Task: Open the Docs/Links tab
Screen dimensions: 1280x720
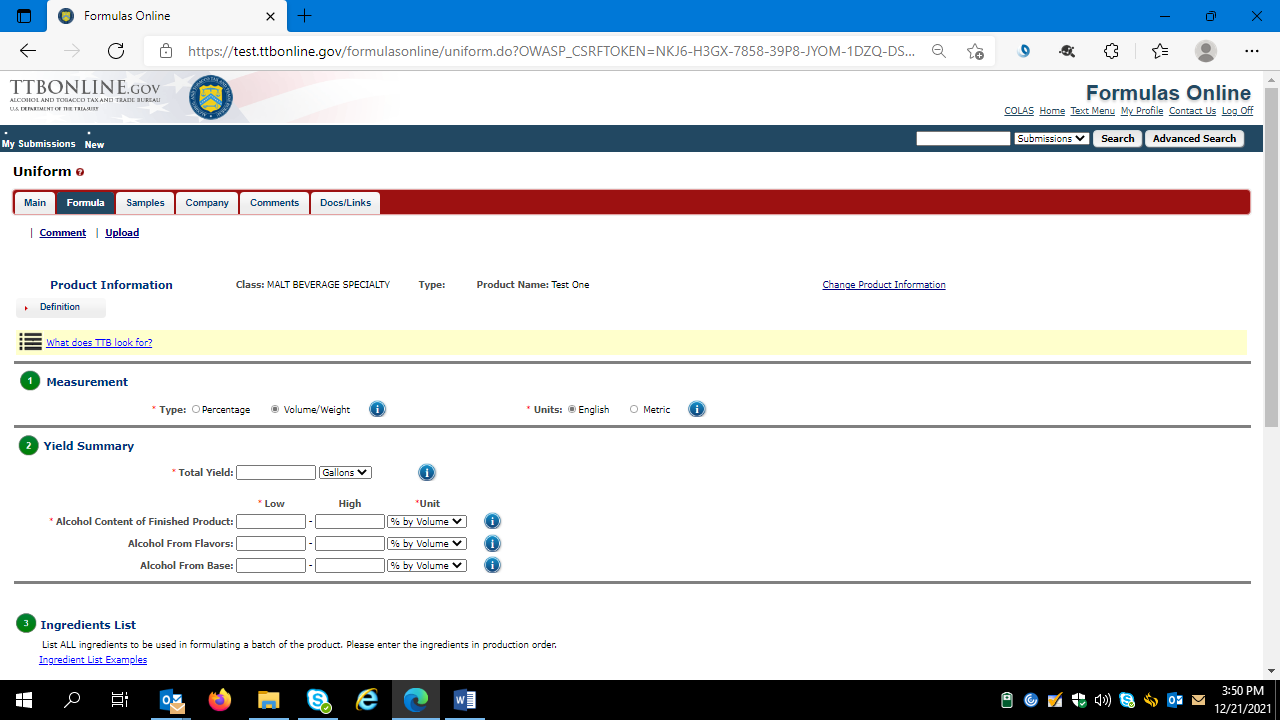Action: [345, 203]
